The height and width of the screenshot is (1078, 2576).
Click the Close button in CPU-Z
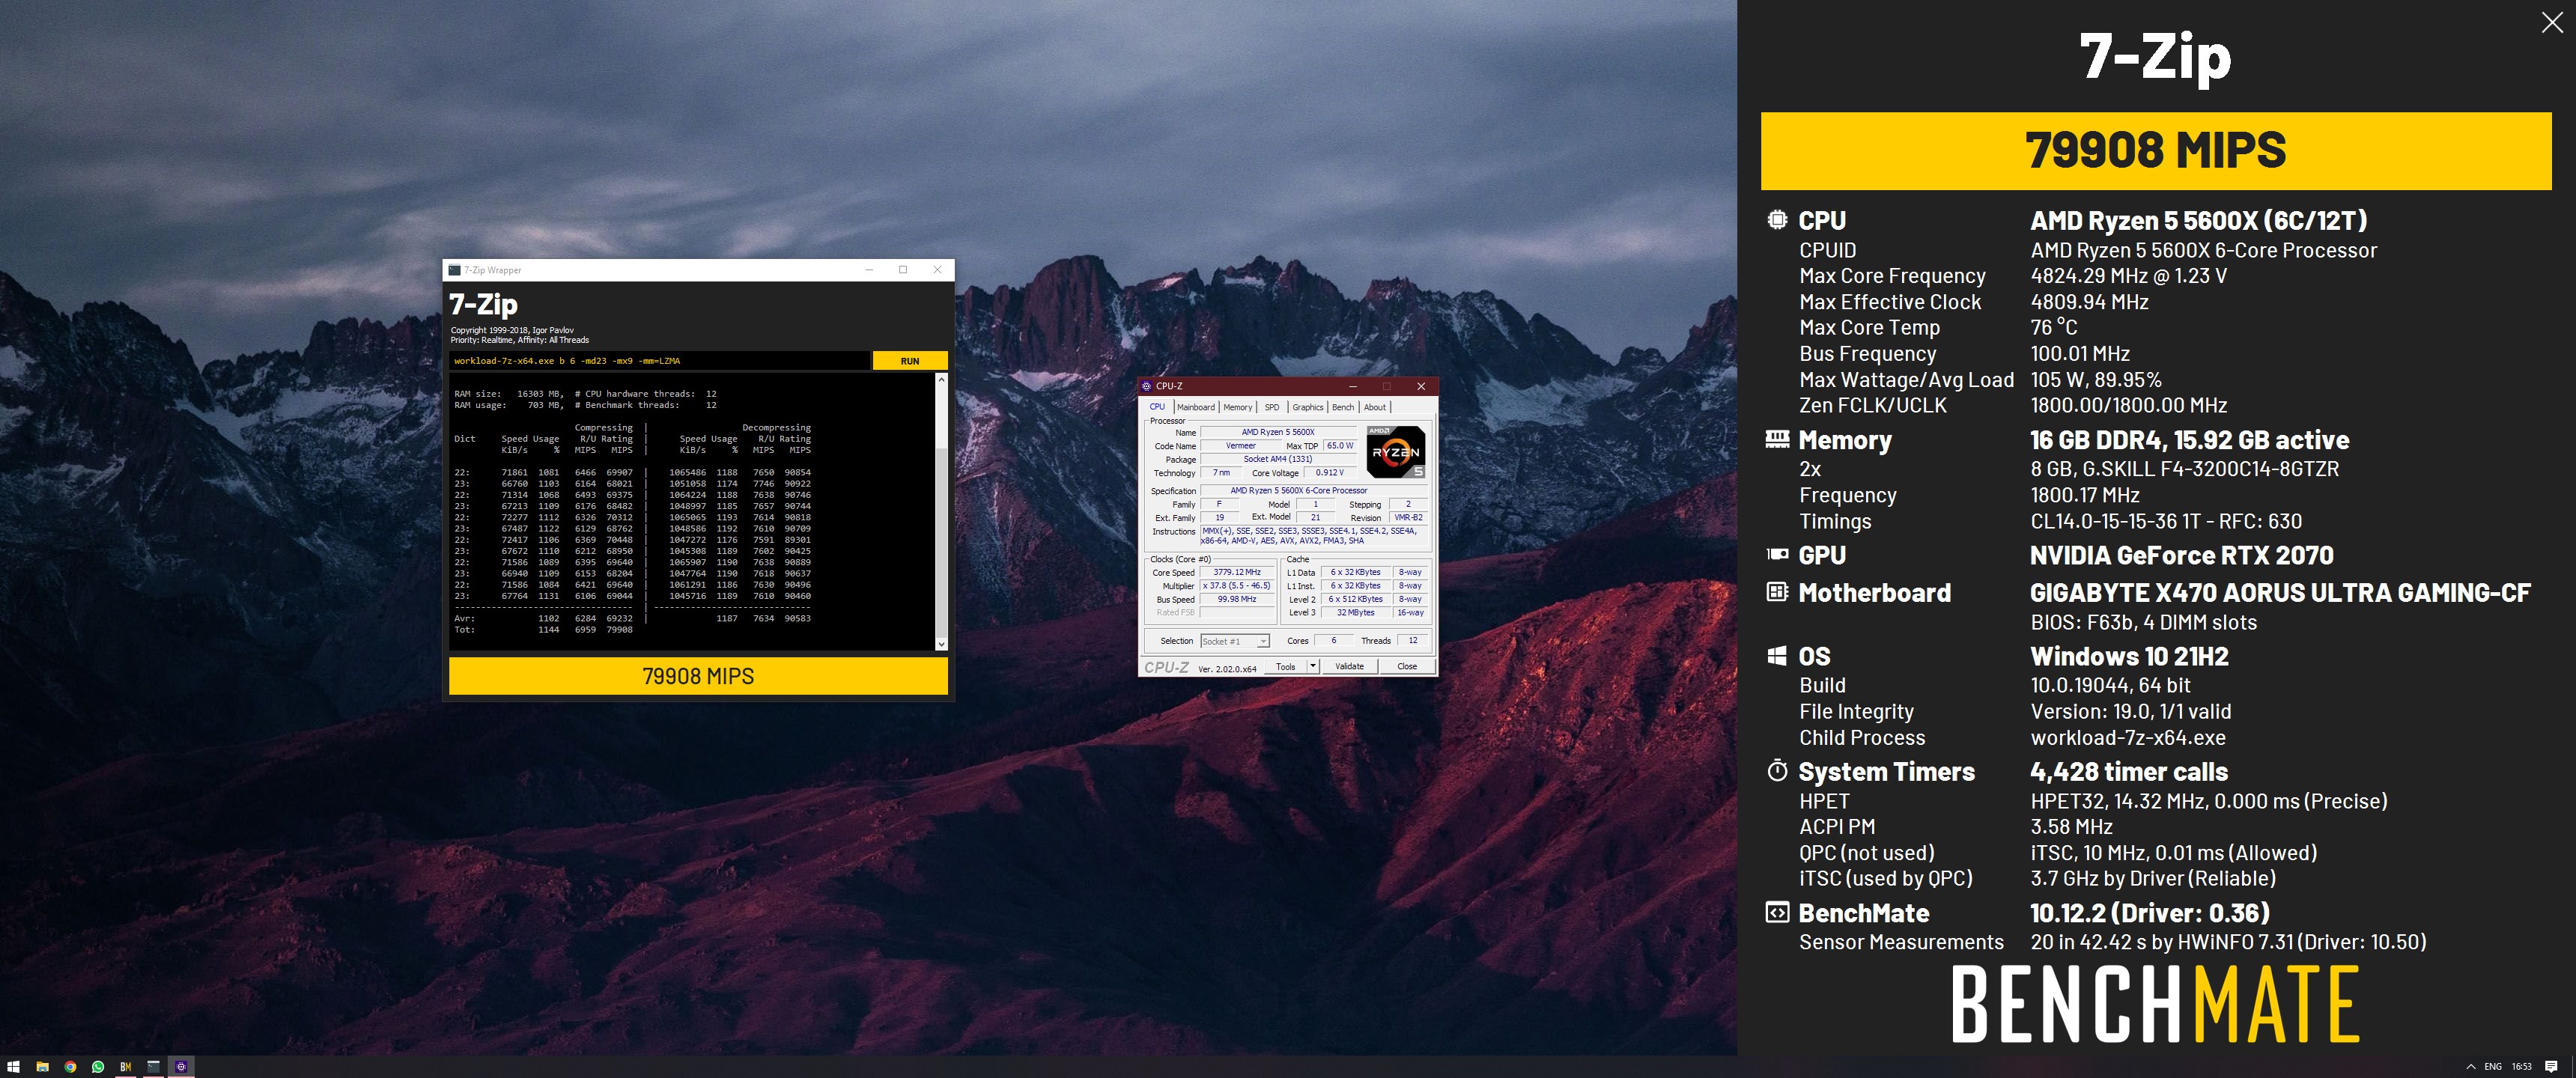(1407, 666)
